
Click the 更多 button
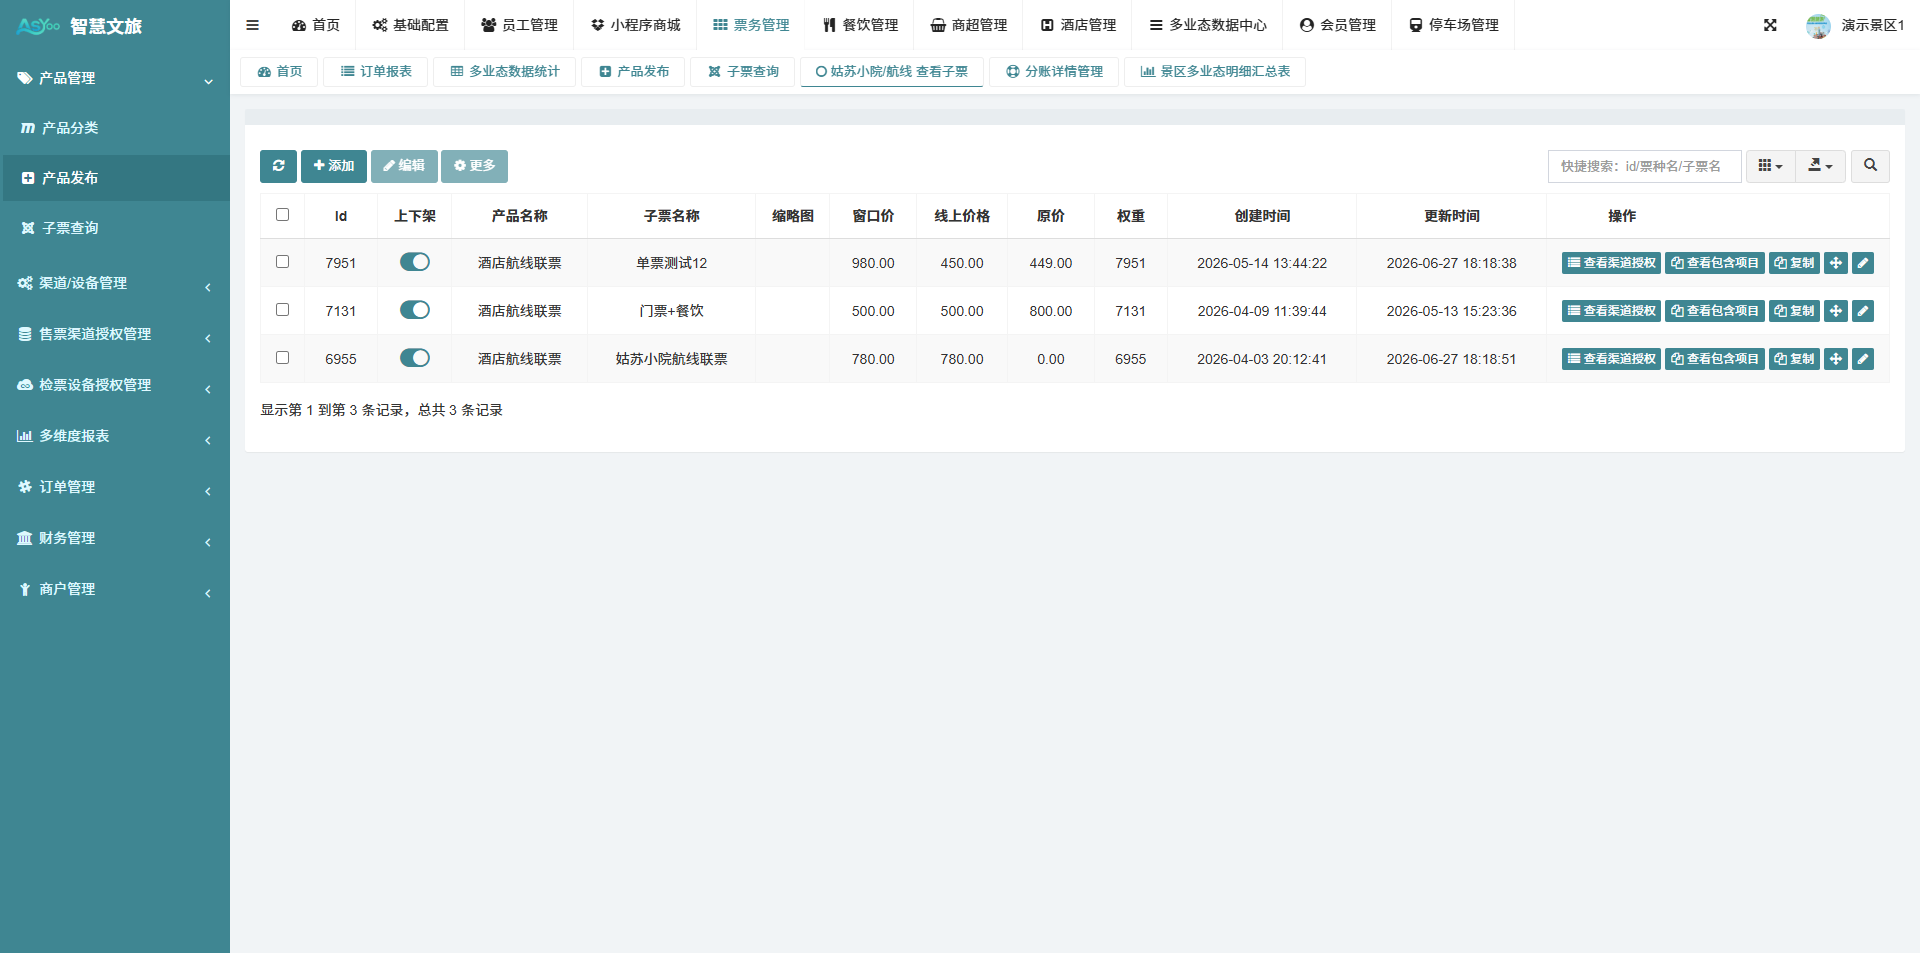474,166
